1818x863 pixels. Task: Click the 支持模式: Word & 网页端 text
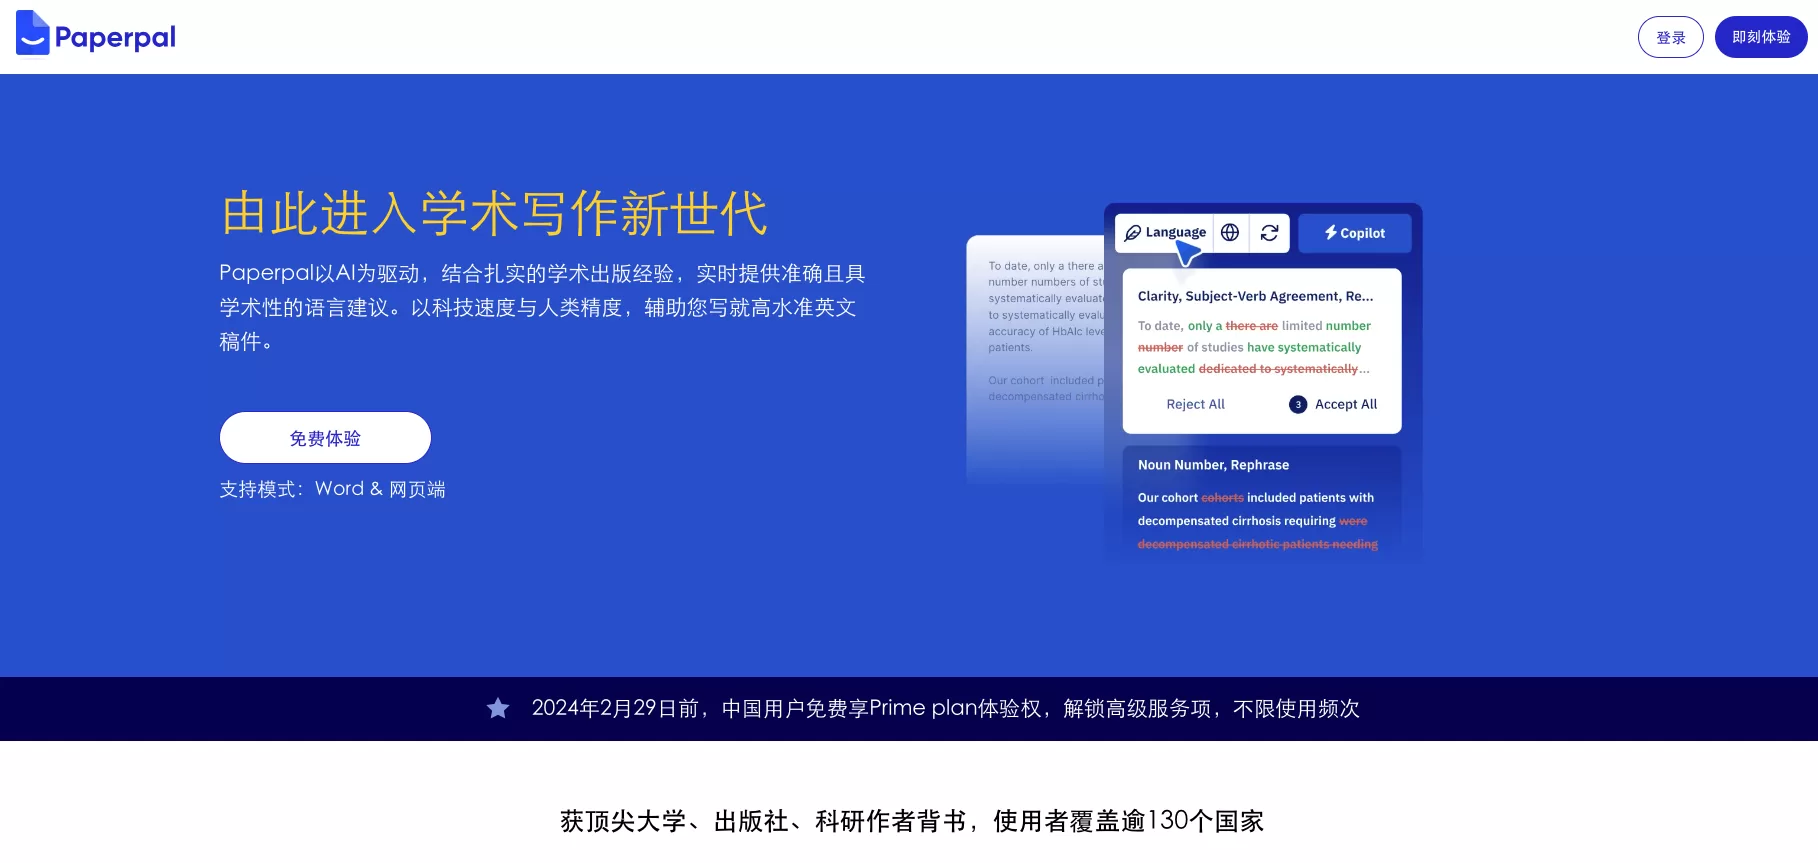pyautogui.click(x=333, y=489)
